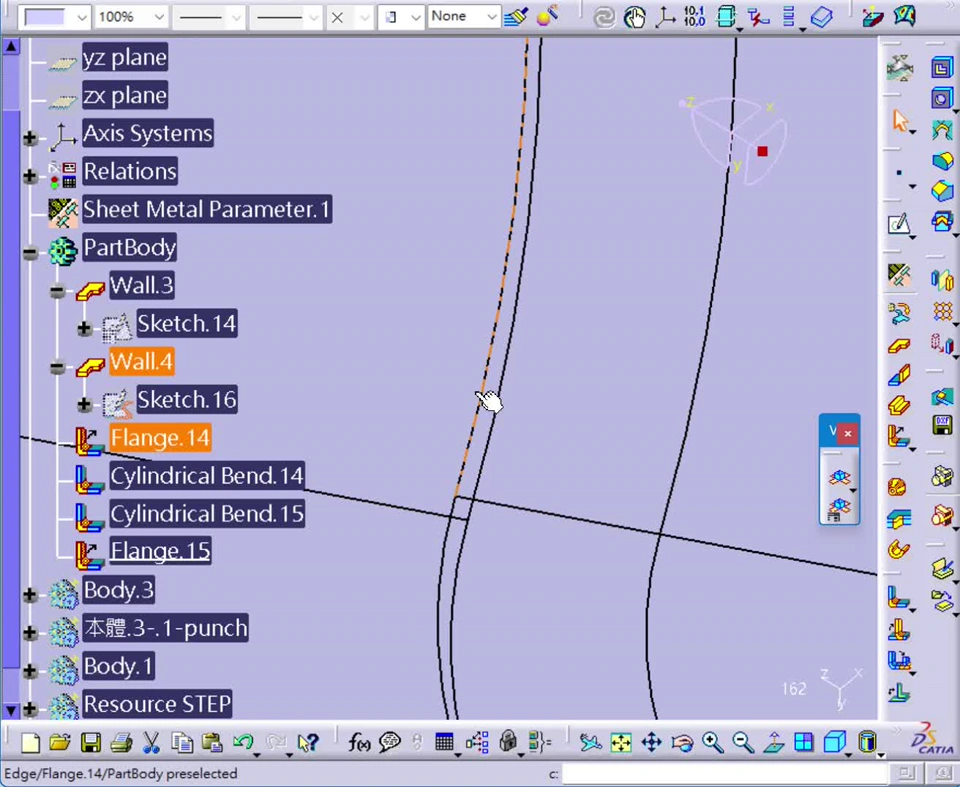Collapse the PartBody tree node
960x787 pixels.
pos(30,254)
